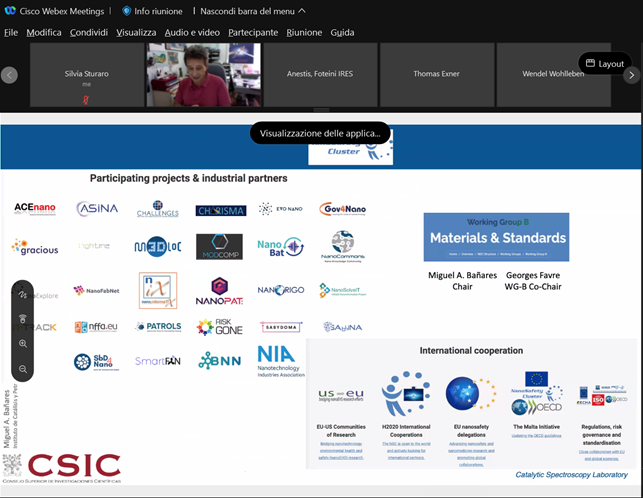Click the nffa.eu logo
The width and height of the screenshot is (643, 498).
tap(96, 327)
